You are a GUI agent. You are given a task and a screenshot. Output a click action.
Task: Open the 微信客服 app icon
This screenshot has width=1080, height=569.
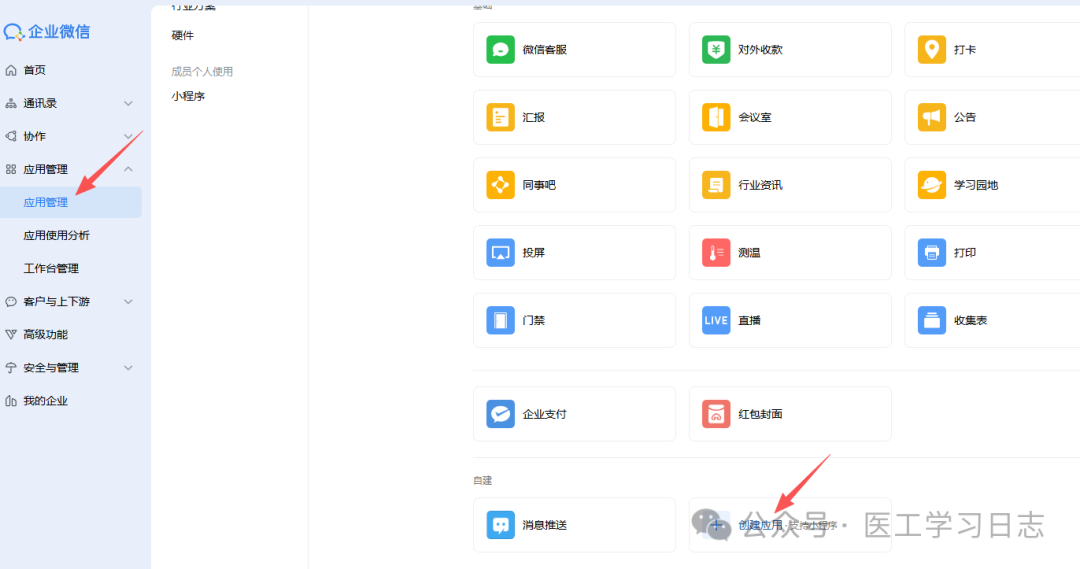(500, 50)
